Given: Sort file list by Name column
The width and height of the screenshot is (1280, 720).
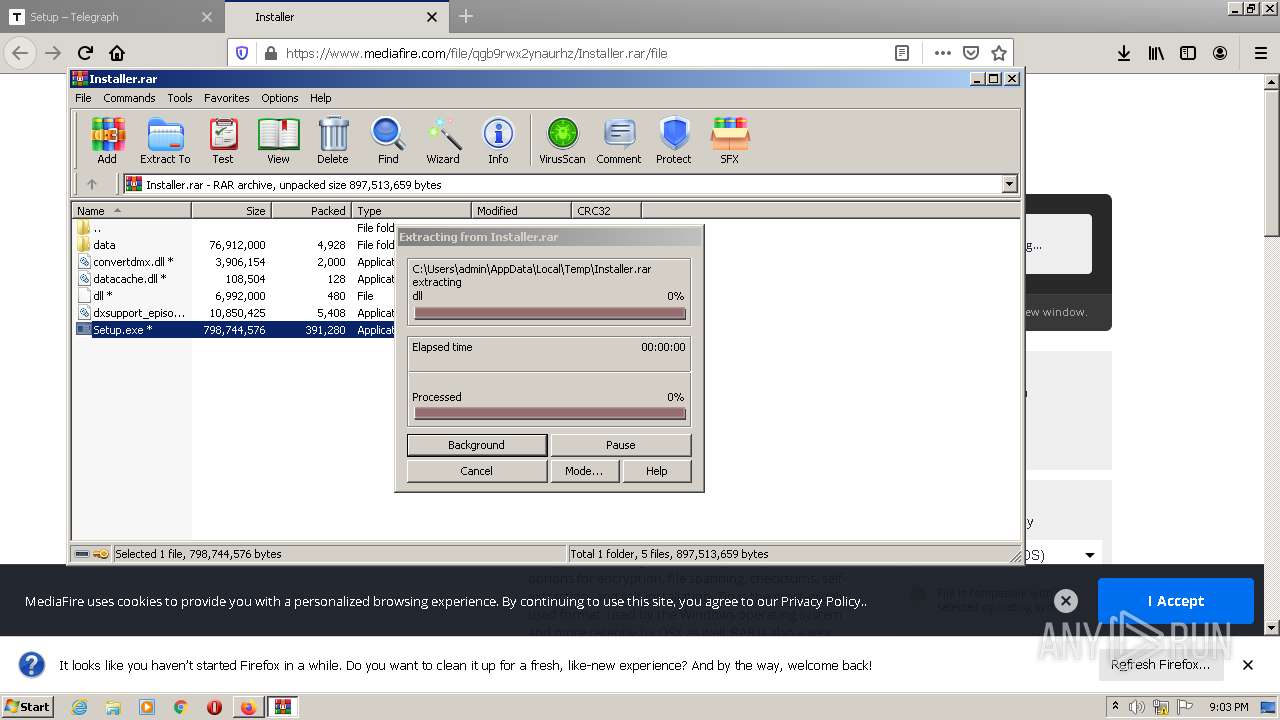Looking at the screenshot, I should [x=131, y=210].
